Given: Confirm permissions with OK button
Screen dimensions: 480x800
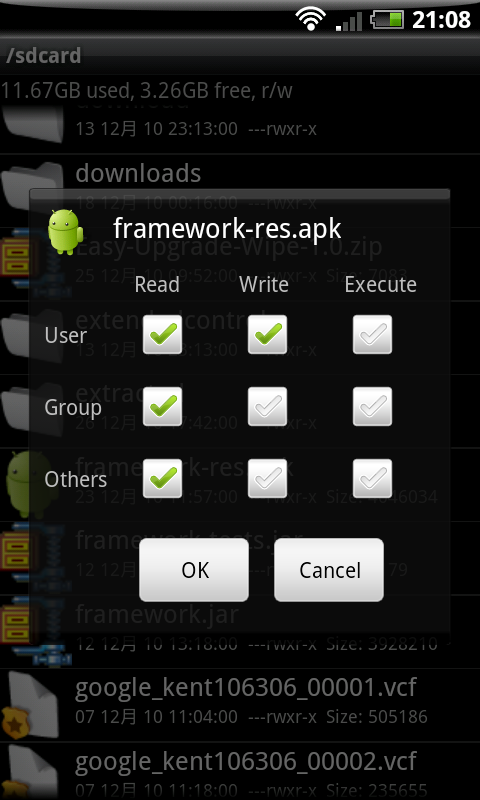Looking at the screenshot, I should [x=194, y=570].
